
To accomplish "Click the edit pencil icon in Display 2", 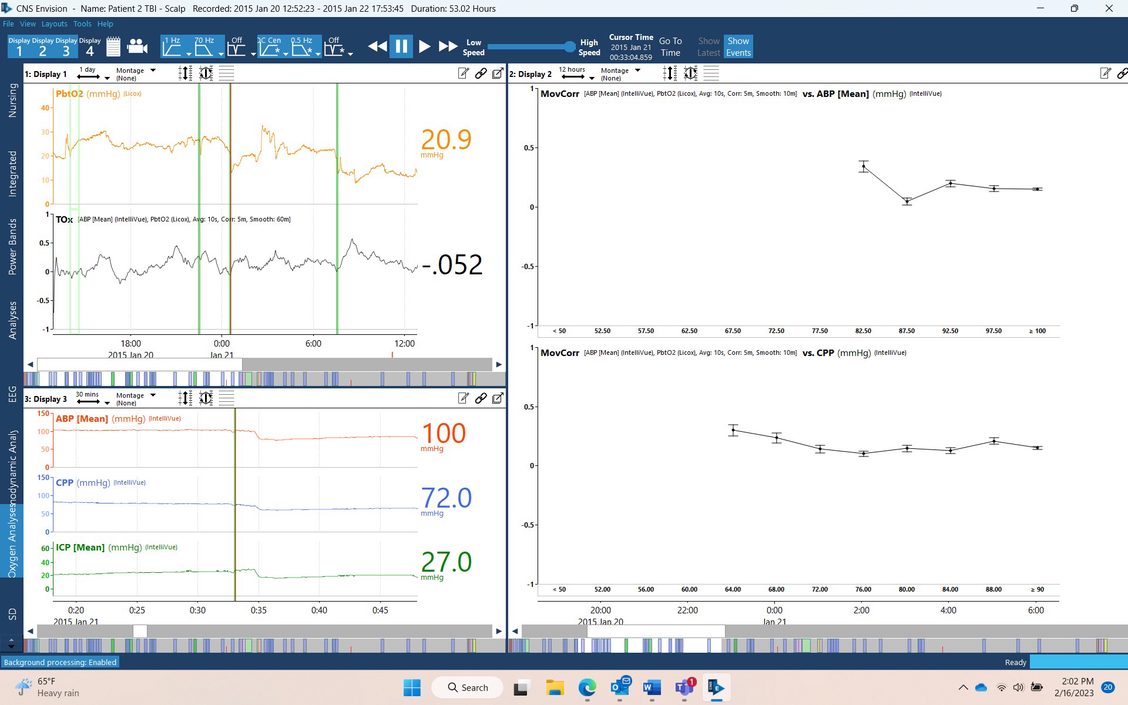I will pos(1105,73).
